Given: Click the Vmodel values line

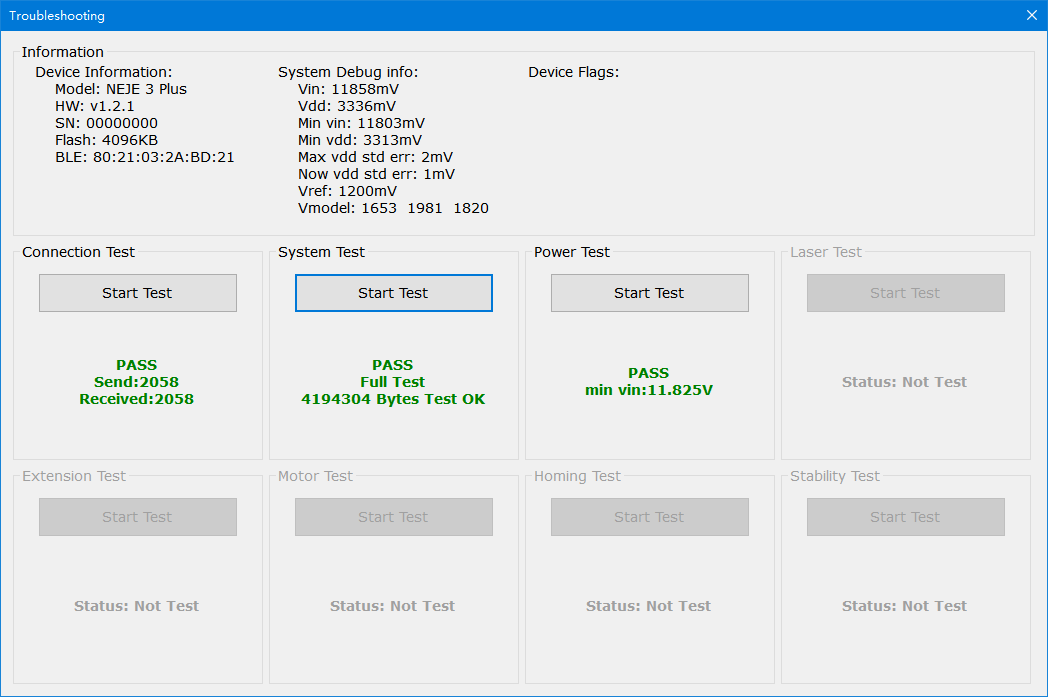Looking at the screenshot, I should click(x=393, y=208).
